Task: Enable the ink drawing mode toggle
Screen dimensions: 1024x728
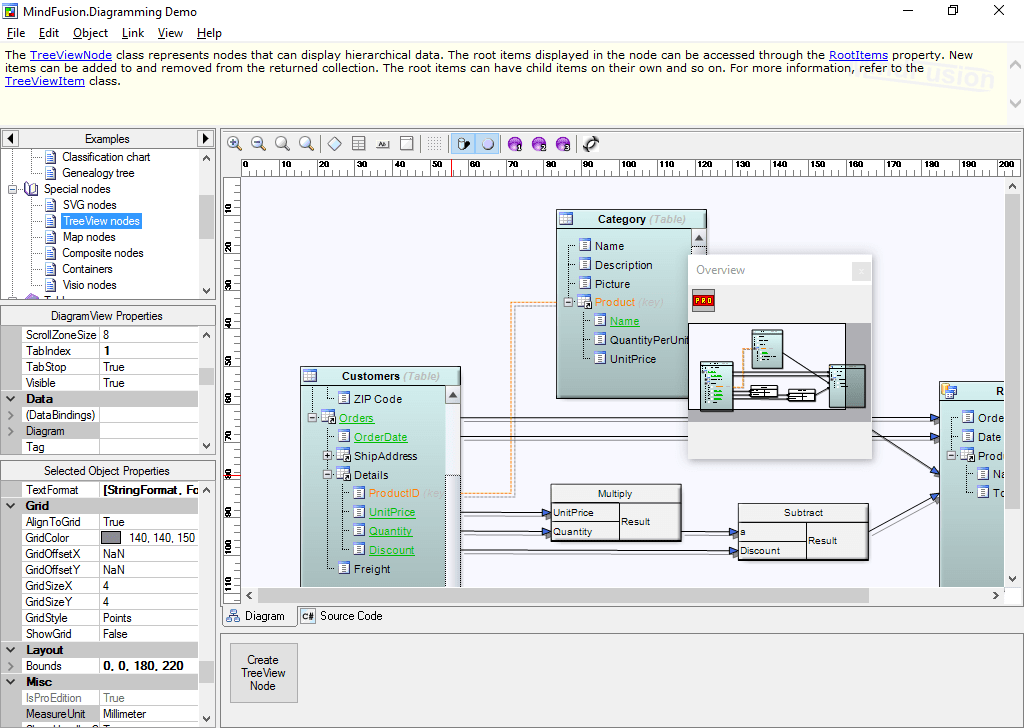Action: click(x=463, y=143)
